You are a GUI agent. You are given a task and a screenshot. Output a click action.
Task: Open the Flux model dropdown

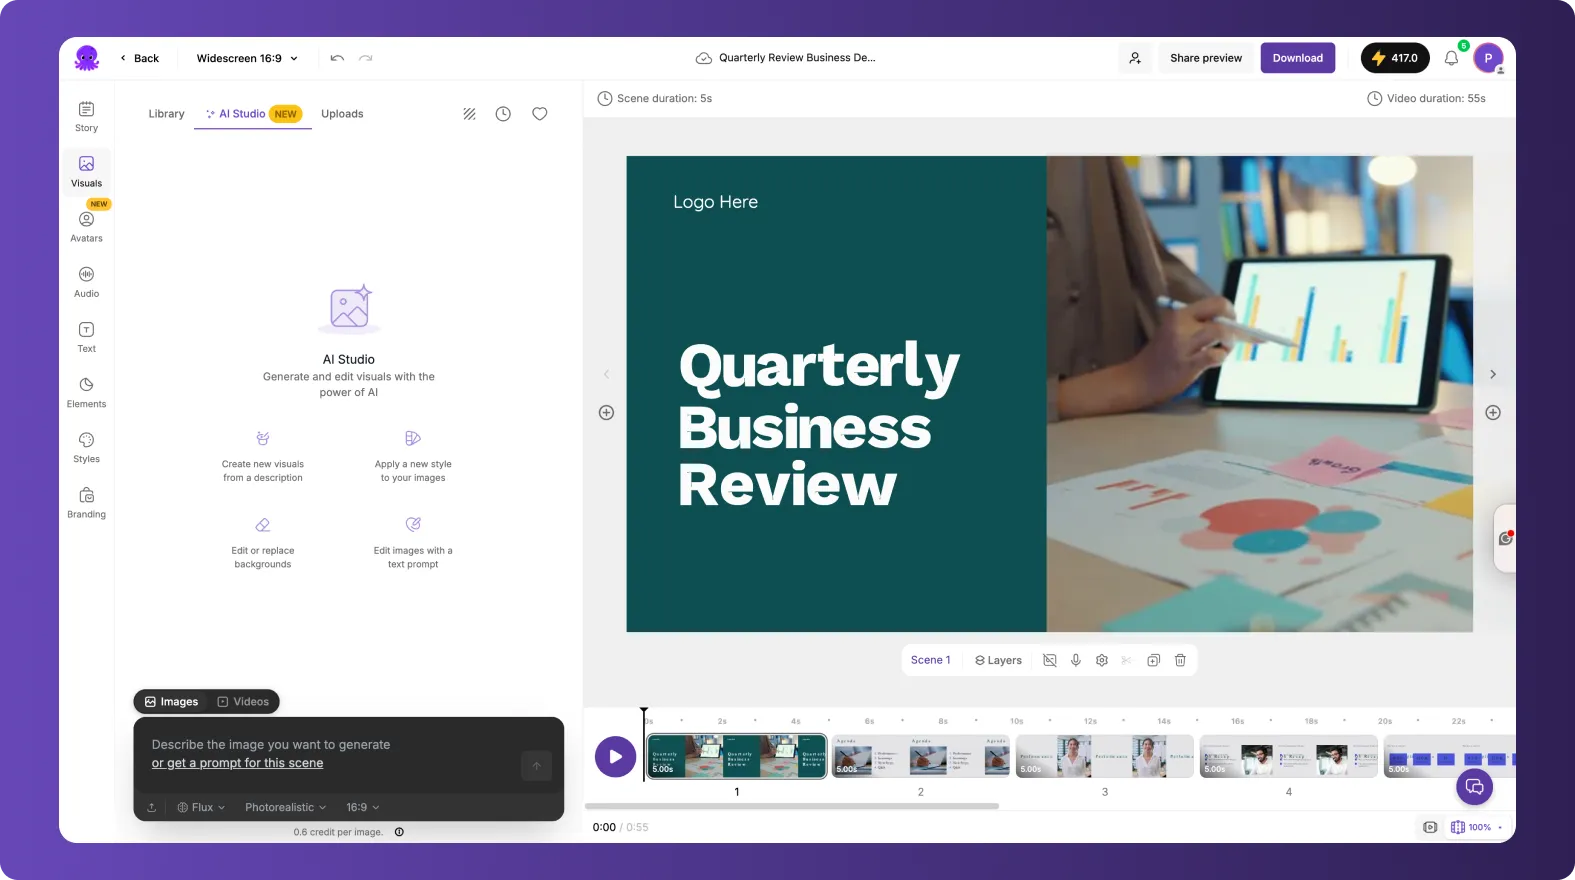(201, 807)
